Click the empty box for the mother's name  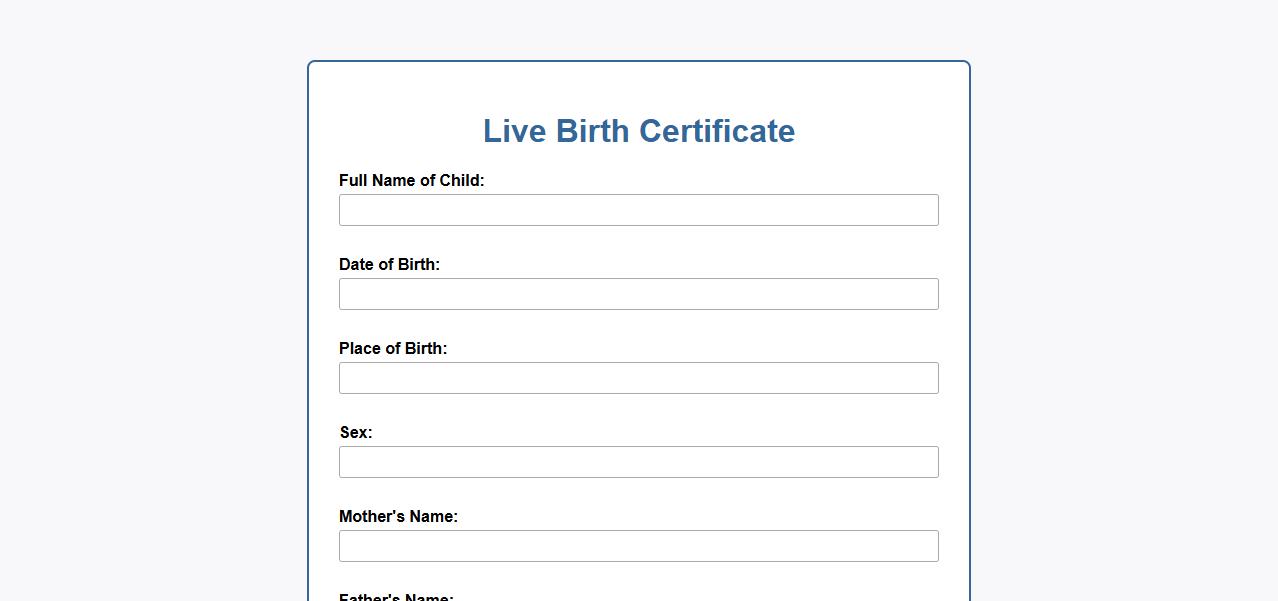click(638, 546)
